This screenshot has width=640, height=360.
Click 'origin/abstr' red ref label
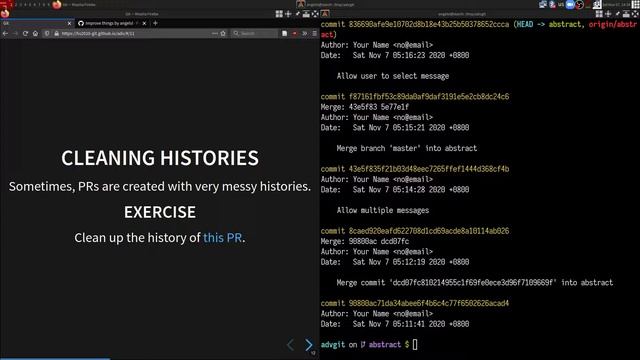point(612,24)
